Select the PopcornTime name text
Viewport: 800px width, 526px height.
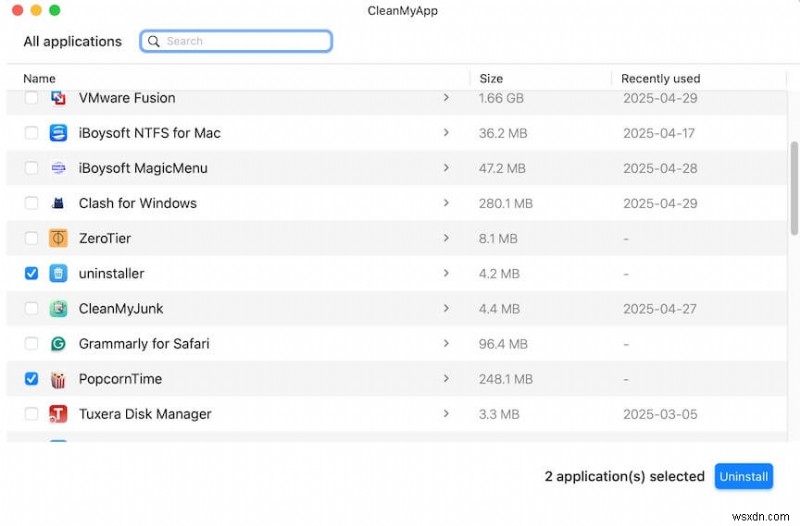click(120, 379)
